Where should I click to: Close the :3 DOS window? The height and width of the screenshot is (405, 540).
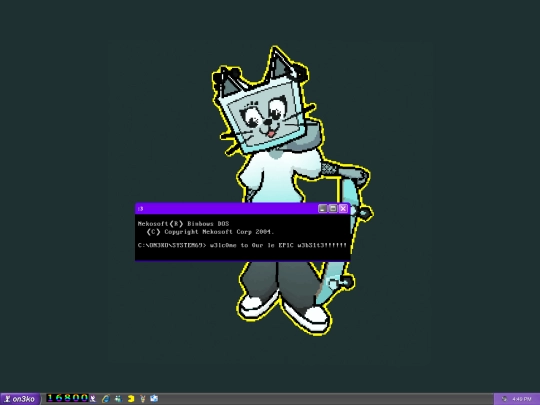coord(343,208)
